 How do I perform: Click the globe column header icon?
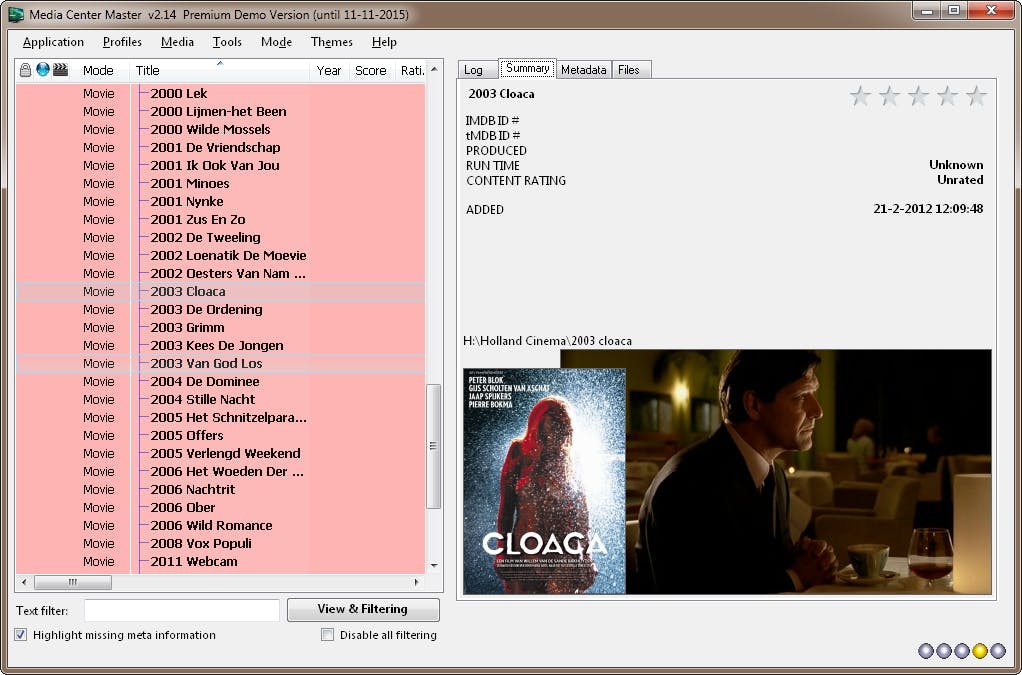tap(43, 70)
